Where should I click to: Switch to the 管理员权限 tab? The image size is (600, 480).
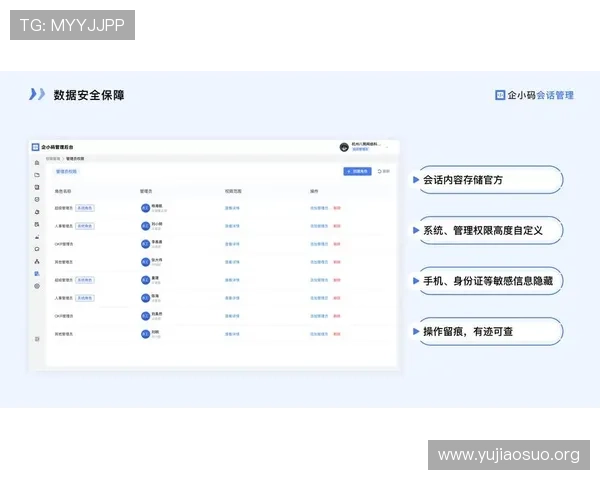(x=66, y=171)
